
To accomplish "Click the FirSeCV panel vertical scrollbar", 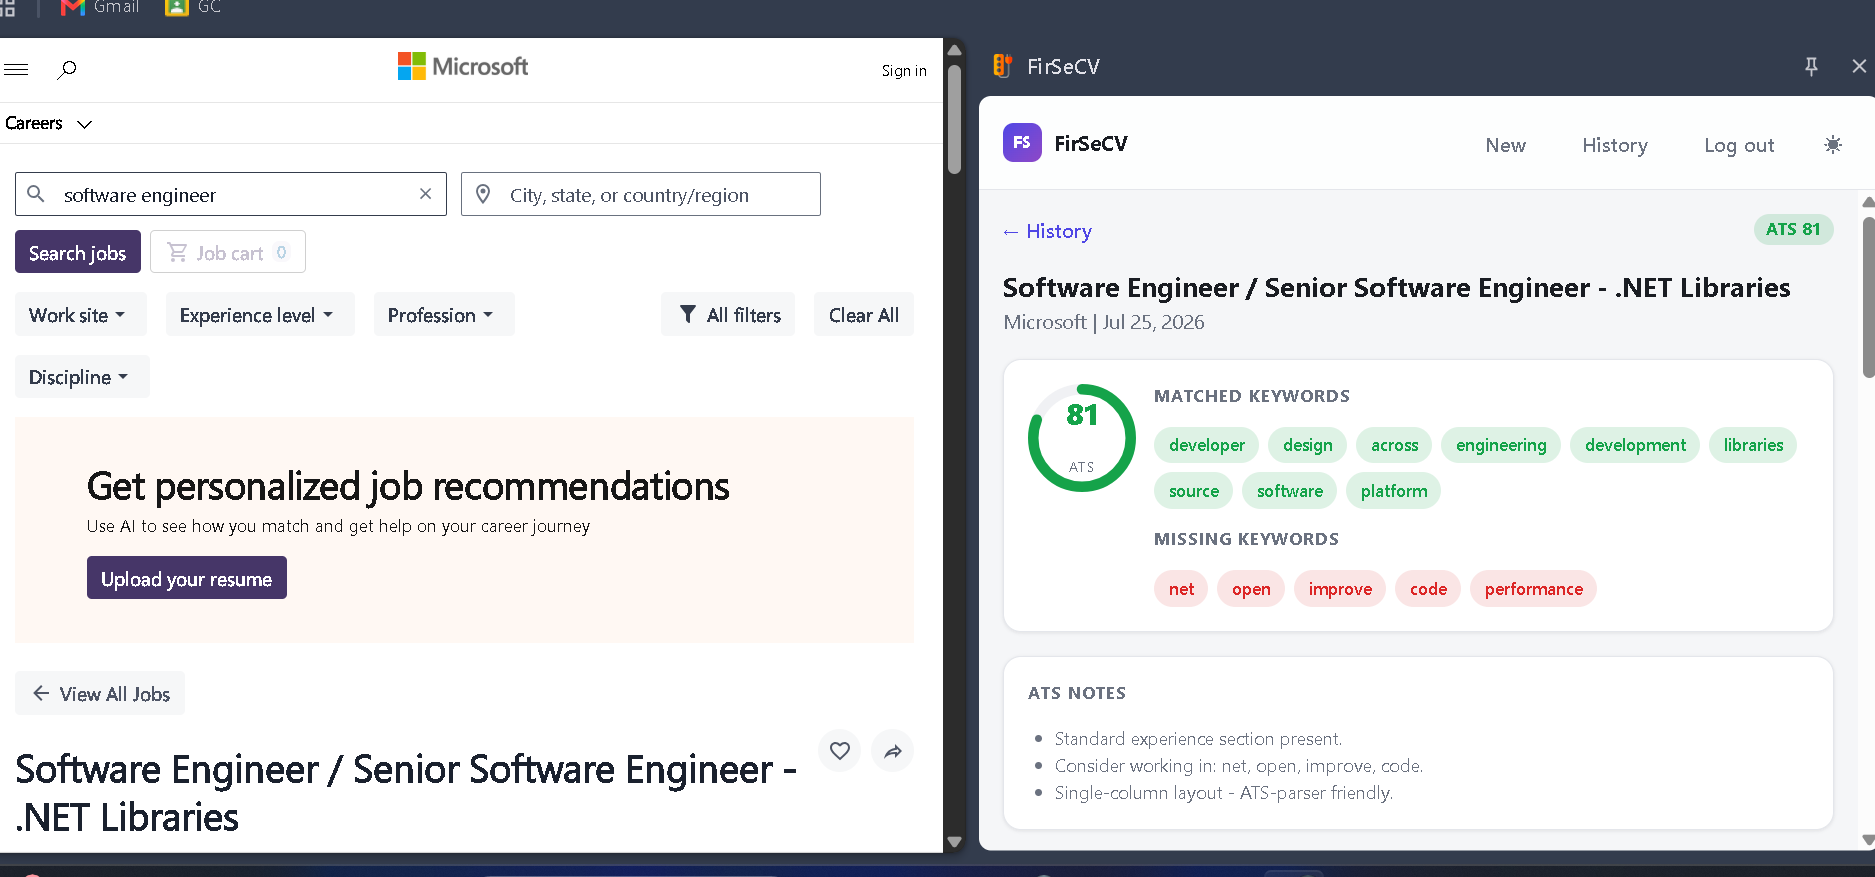I will (1868, 298).
